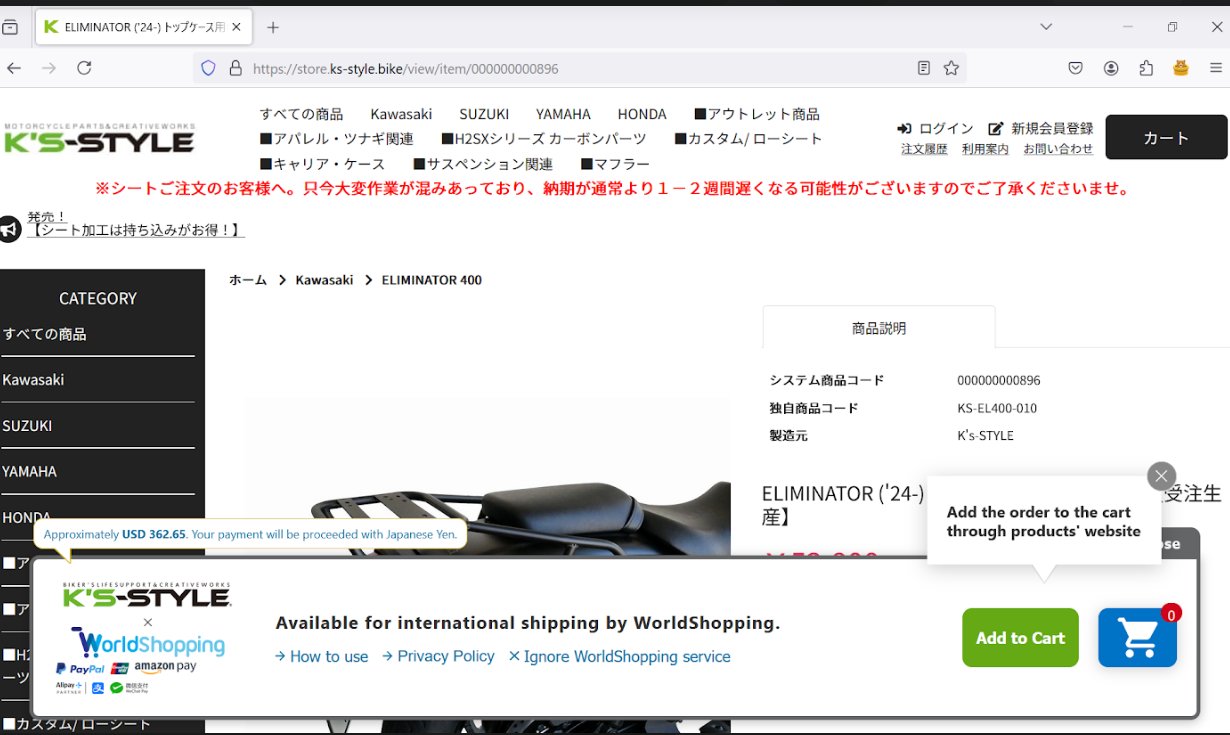Image resolution: width=1230 pixels, height=735 pixels.
Task: Click the tracking protection shield icon
Action: point(208,68)
